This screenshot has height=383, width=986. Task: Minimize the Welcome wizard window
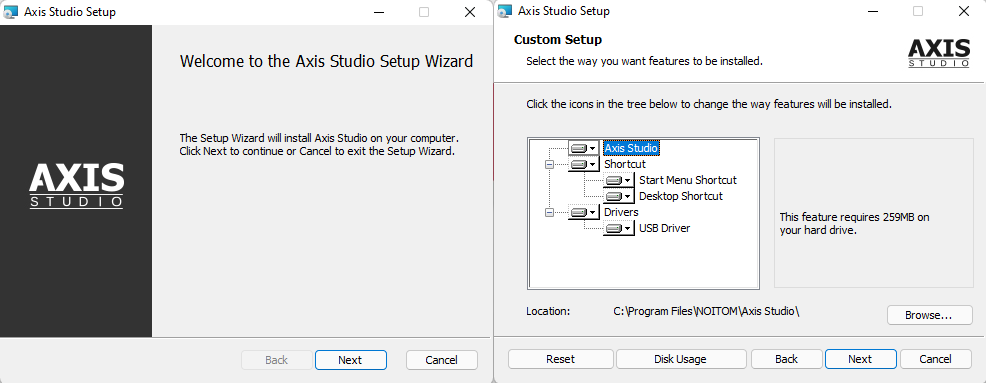pyautogui.click(x=379, y=12)
